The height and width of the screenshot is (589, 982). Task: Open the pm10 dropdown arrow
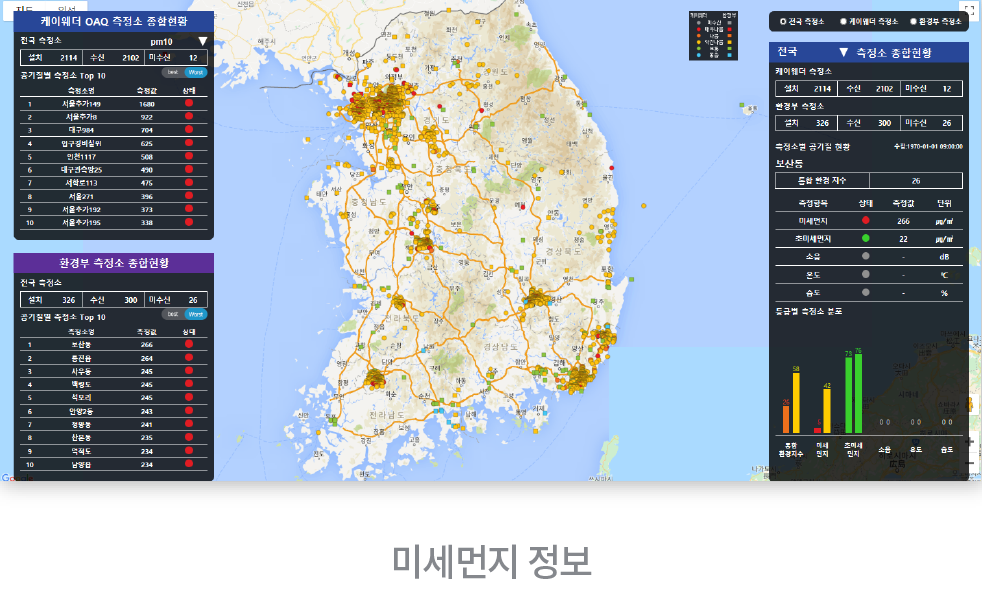click(x=202, y=42)
